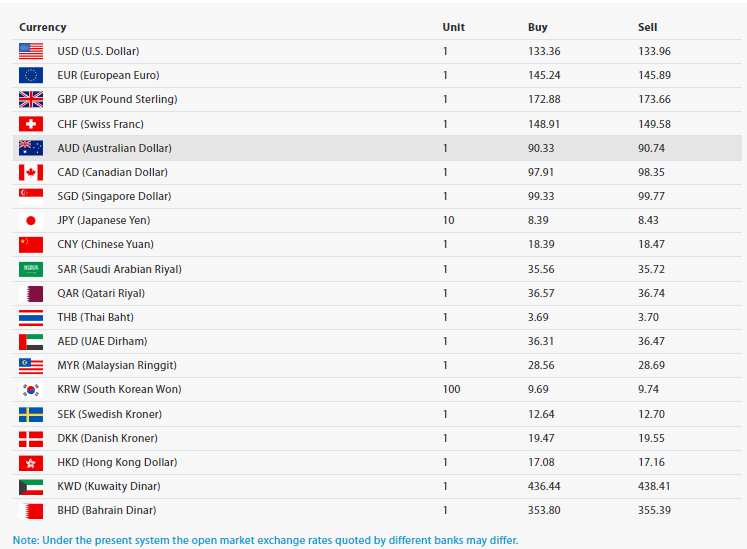
Task: Click the South Korean flag icon
Action: click(x=31, y=390)
